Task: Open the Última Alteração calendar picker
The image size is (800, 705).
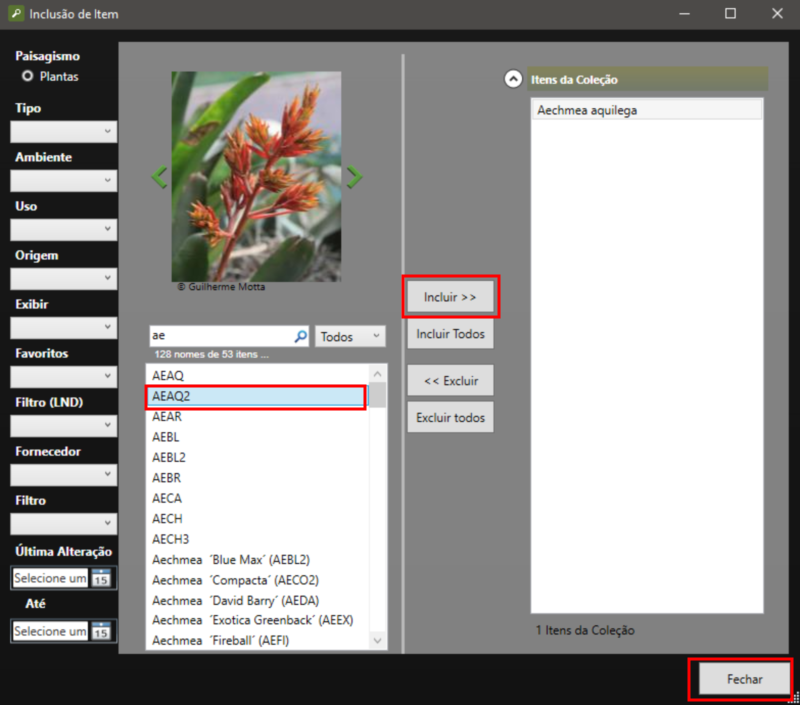Action: [x=101, y=578]
